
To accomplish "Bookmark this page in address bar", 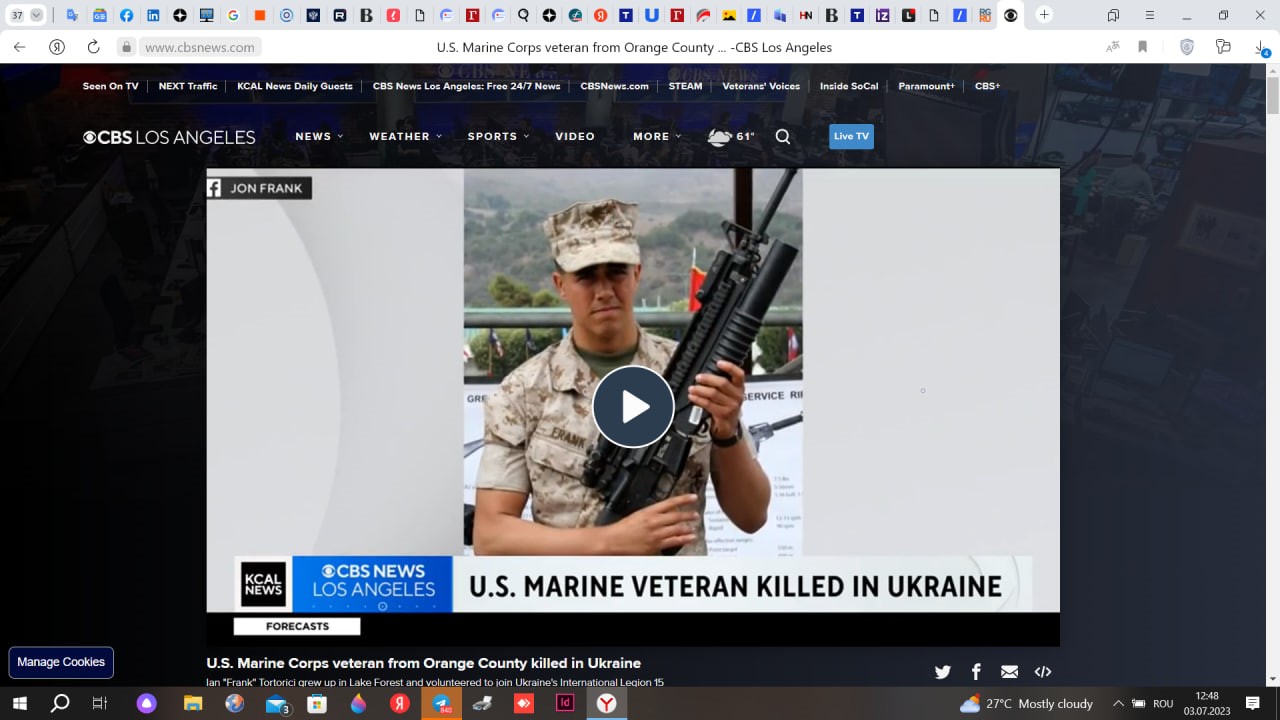I will pos(1142,47).
